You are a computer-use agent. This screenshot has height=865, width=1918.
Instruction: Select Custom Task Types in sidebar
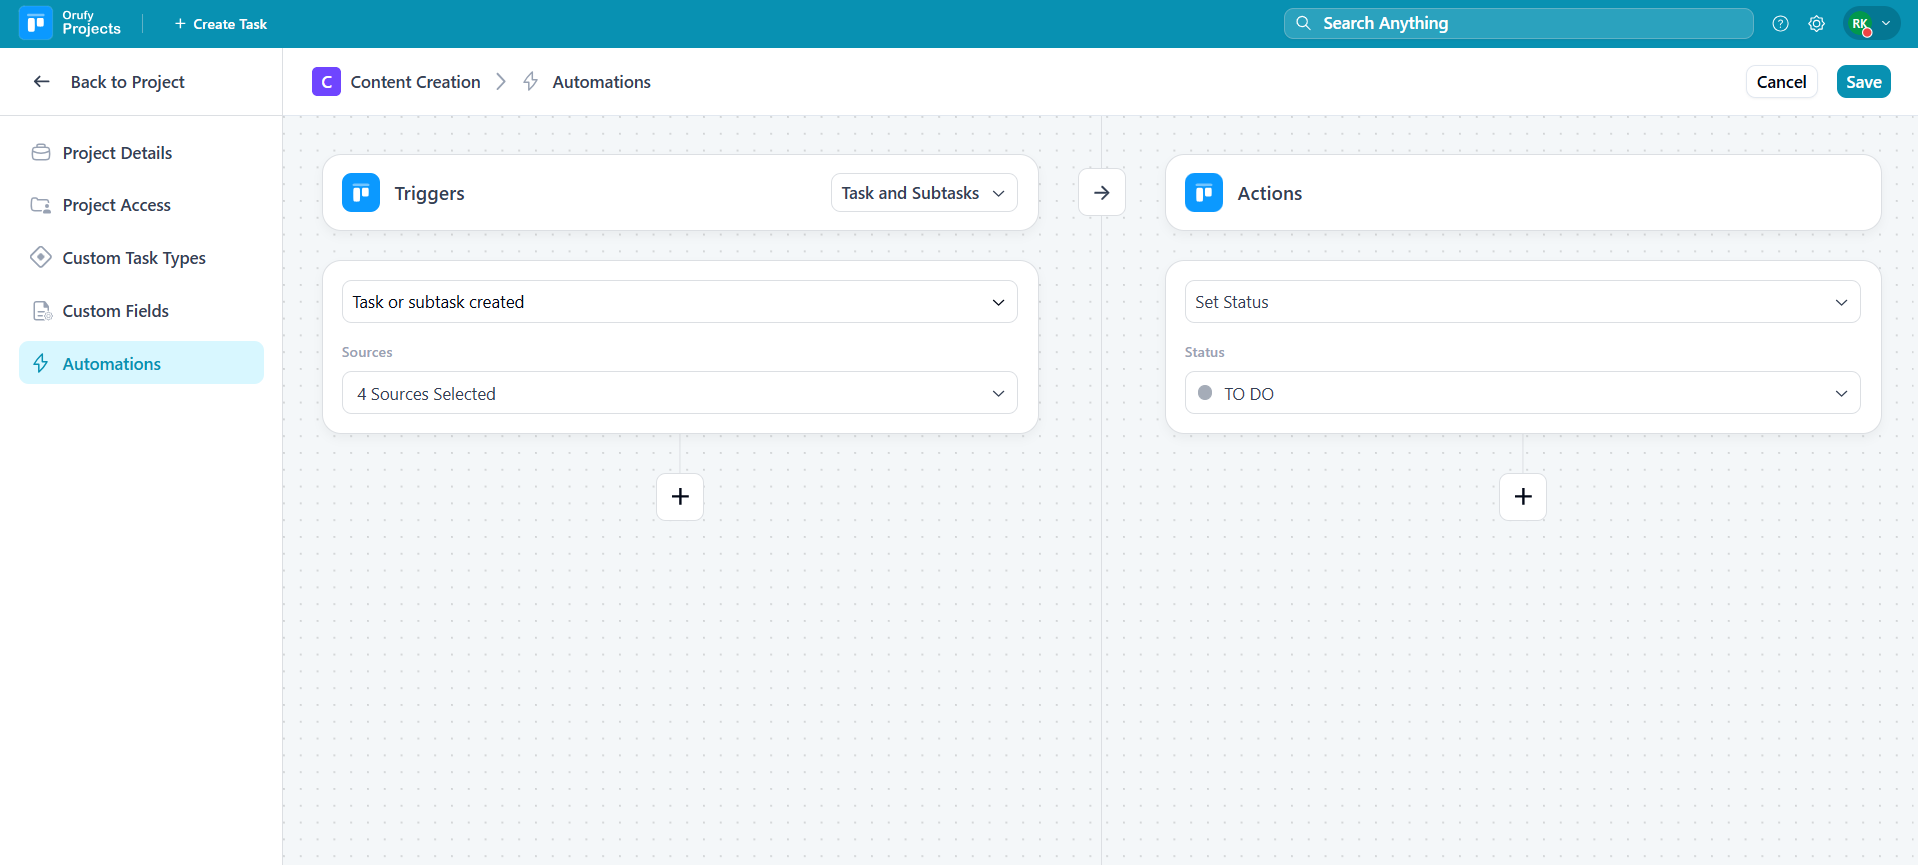tap(134, 258)
